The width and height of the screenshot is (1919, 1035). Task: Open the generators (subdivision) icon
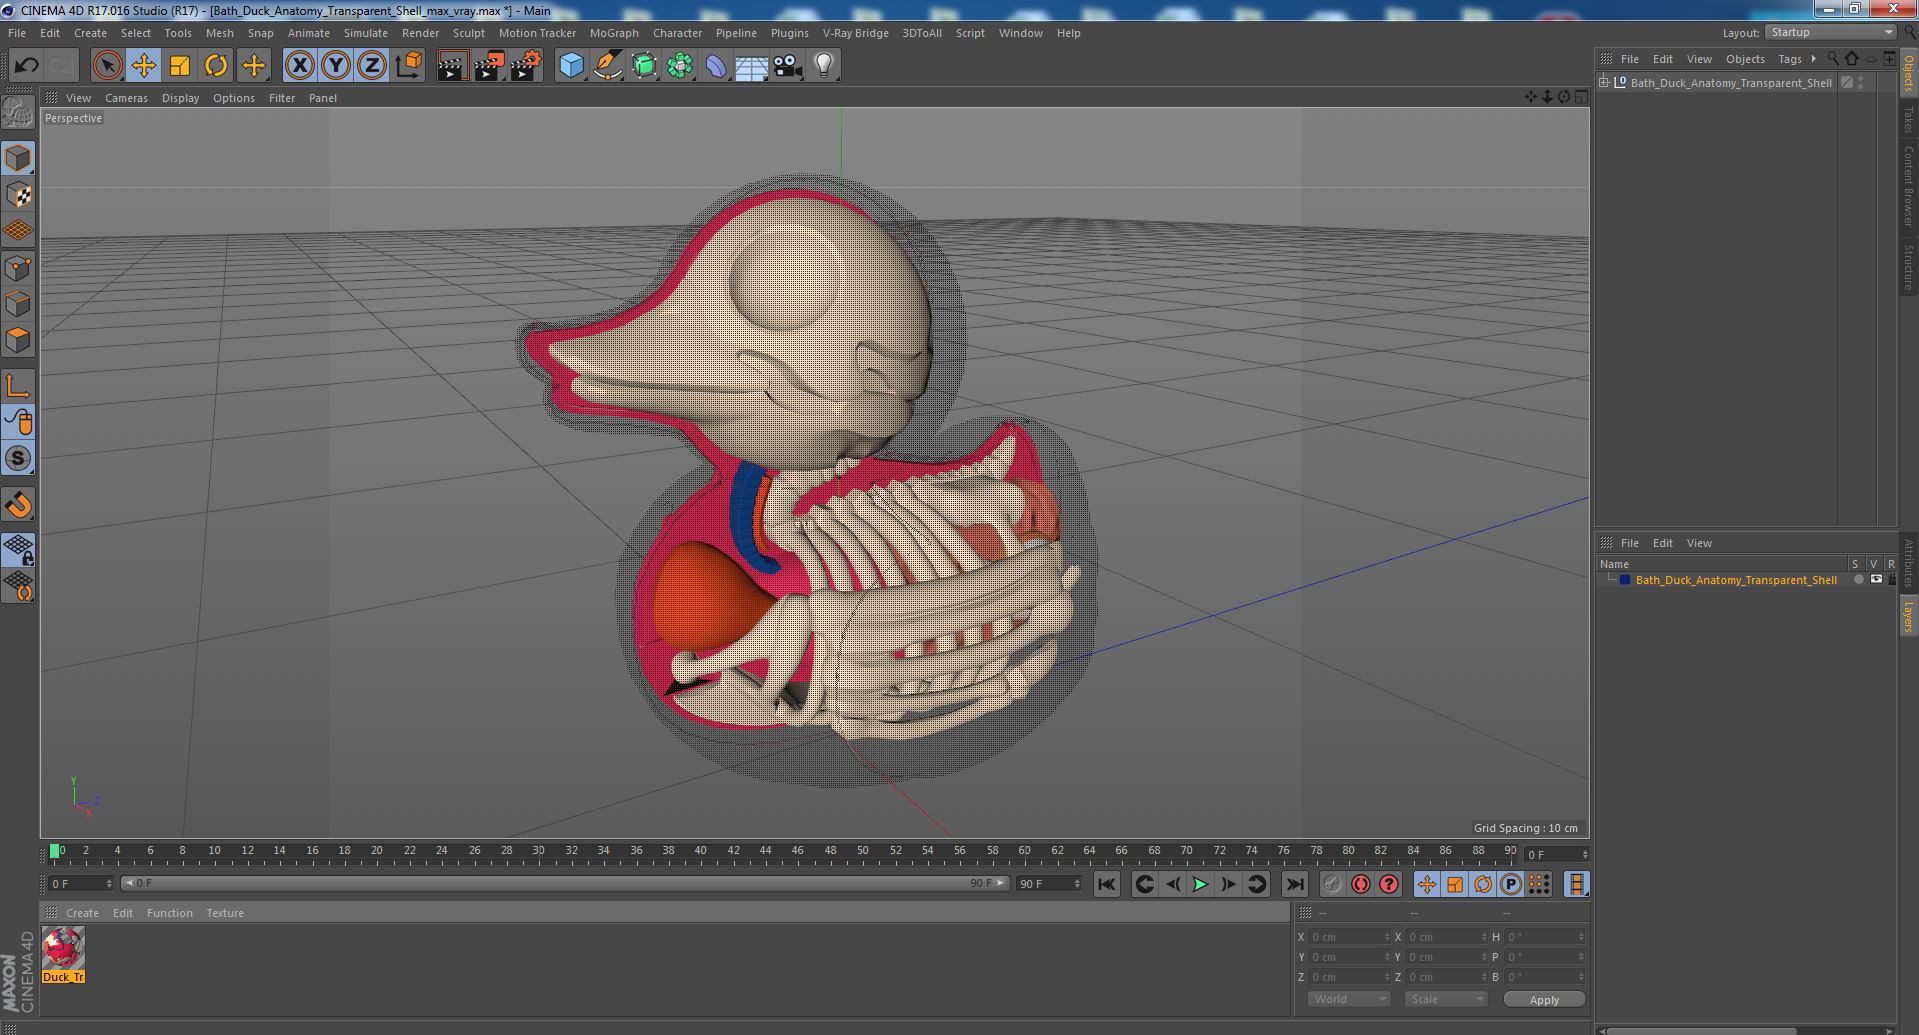[x=644, y=66]
